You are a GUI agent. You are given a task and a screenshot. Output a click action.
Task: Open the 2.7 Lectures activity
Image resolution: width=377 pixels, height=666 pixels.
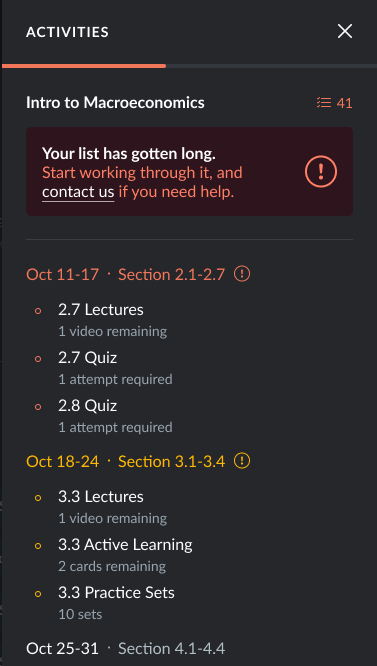(101, 310)
